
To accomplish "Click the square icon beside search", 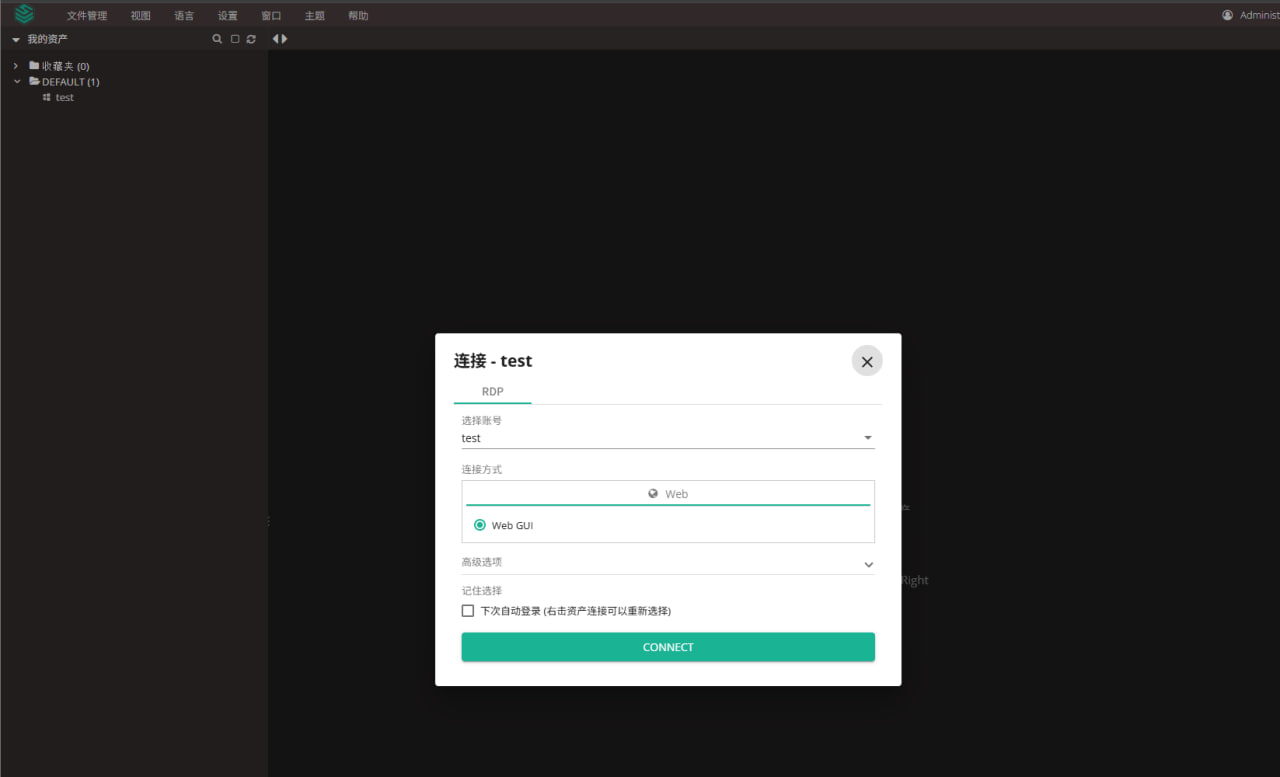I will [235, 39].
